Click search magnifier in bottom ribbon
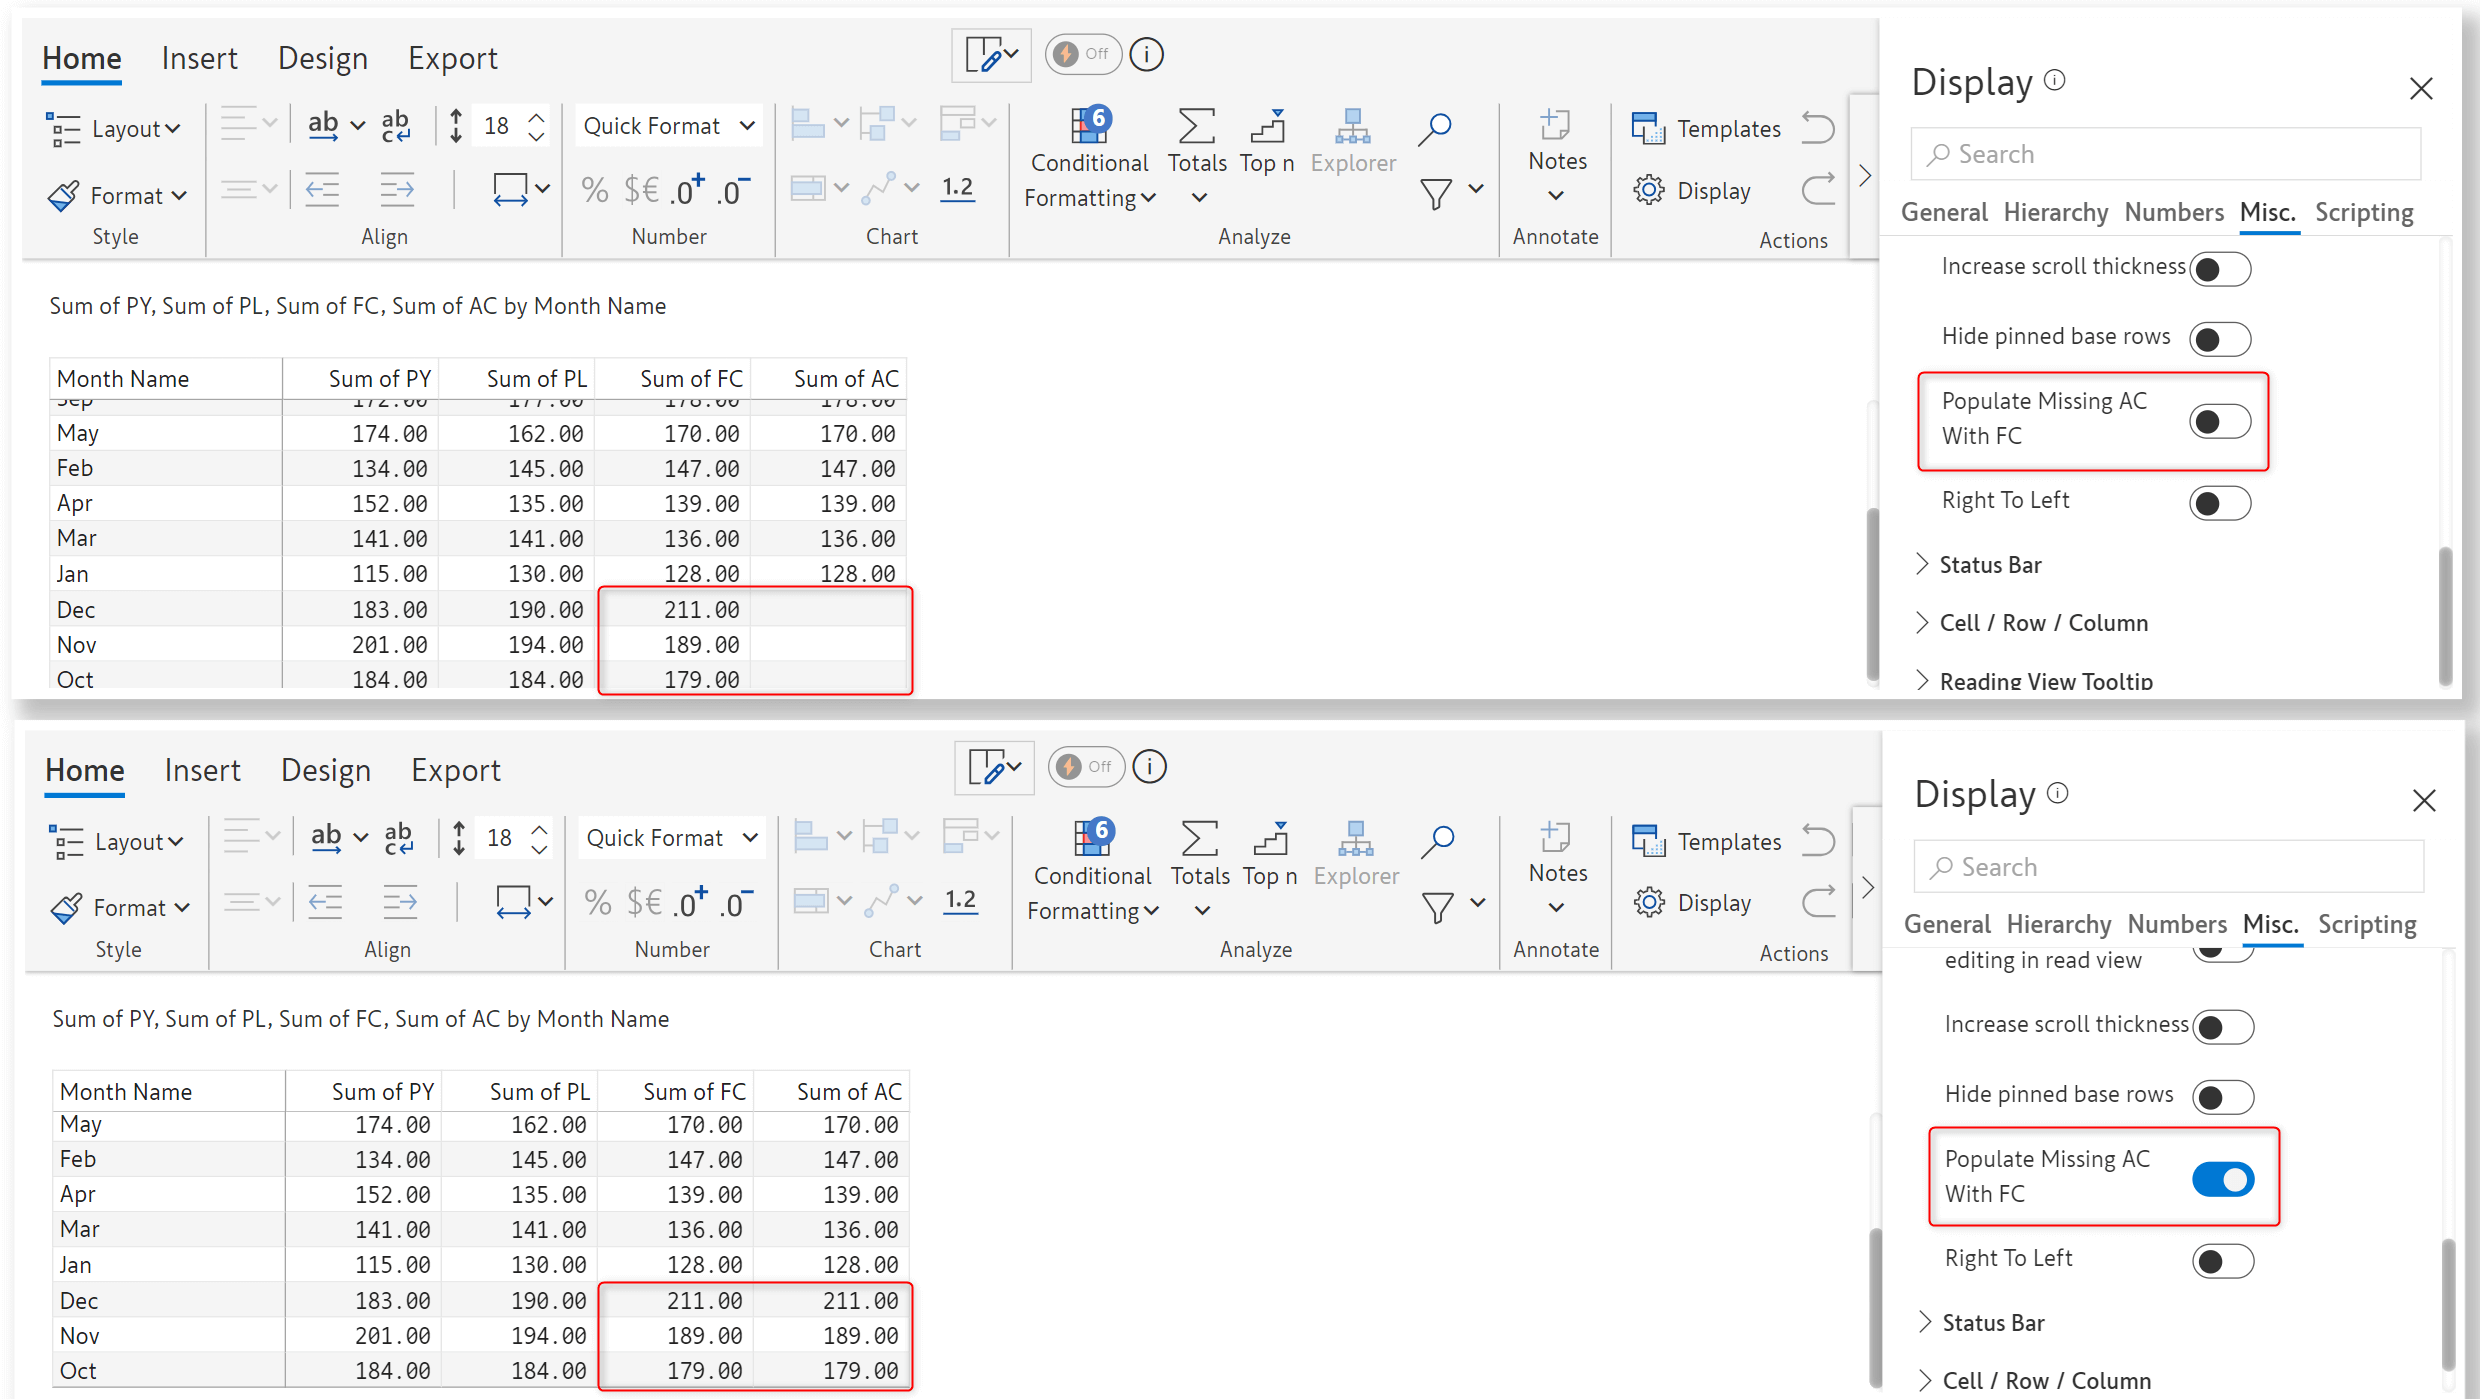 click(x=1438, y=841)
